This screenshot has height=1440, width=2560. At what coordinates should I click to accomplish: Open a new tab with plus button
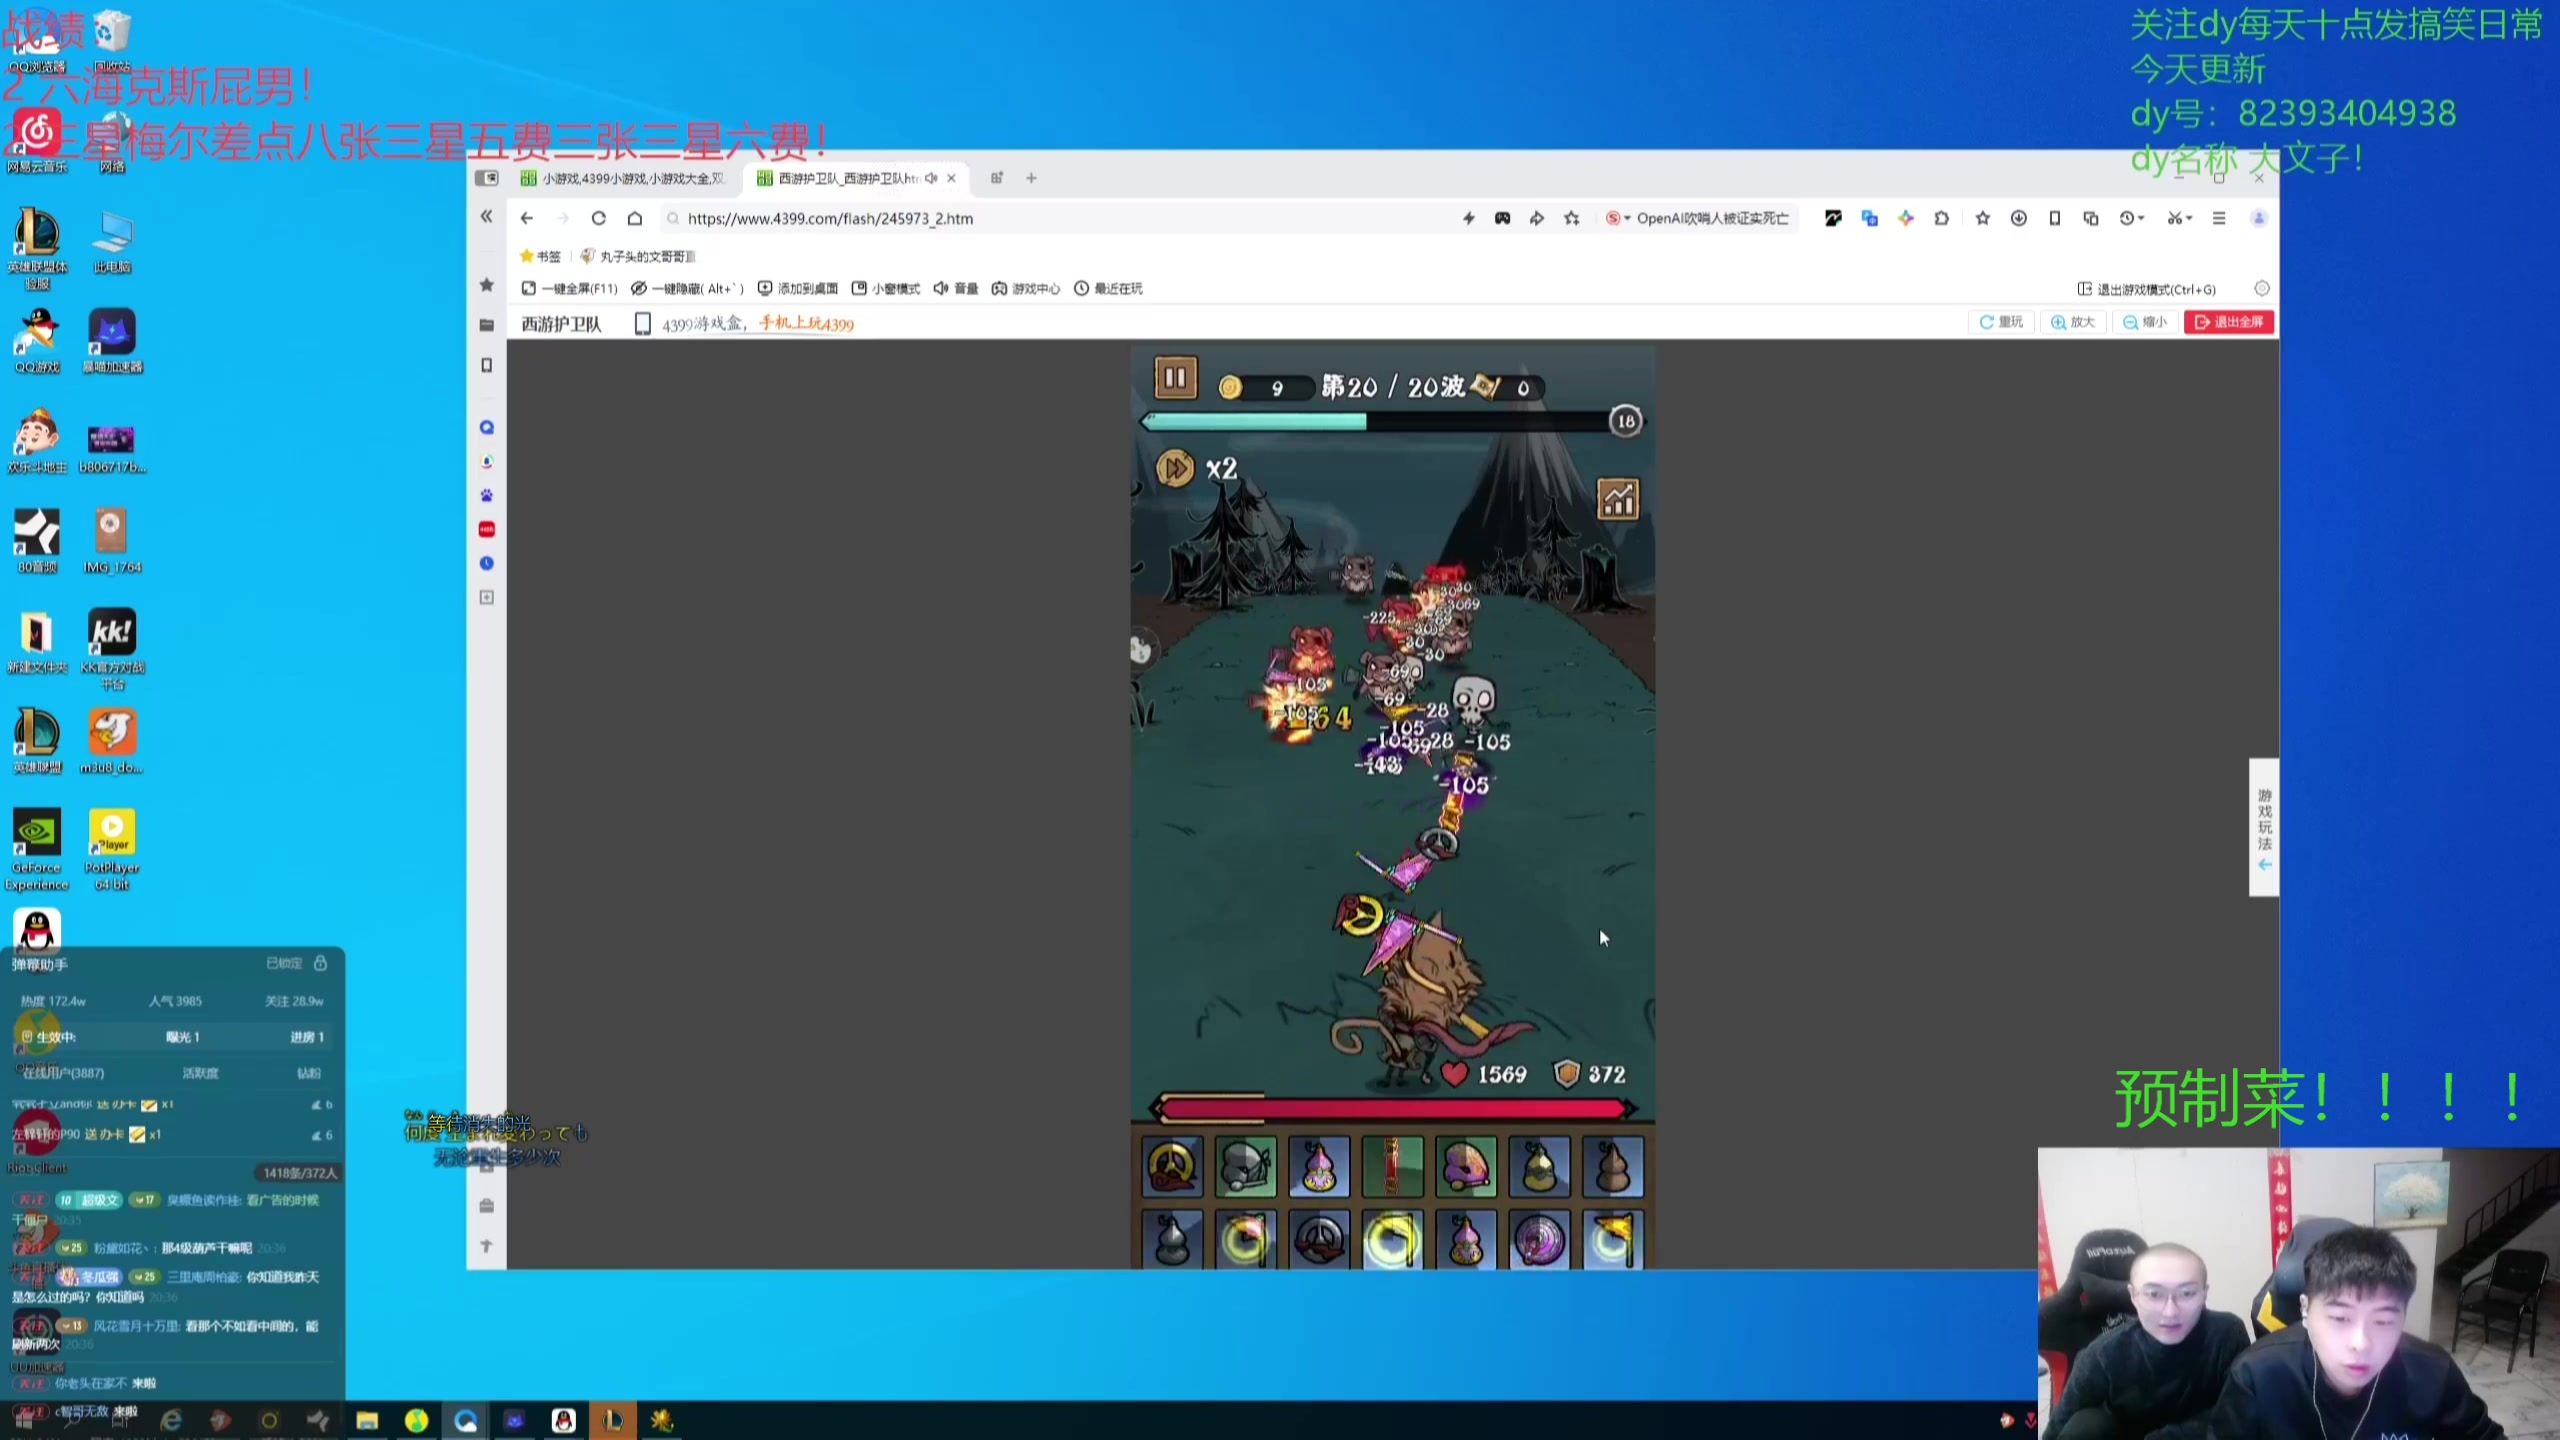pos(1031,178)
